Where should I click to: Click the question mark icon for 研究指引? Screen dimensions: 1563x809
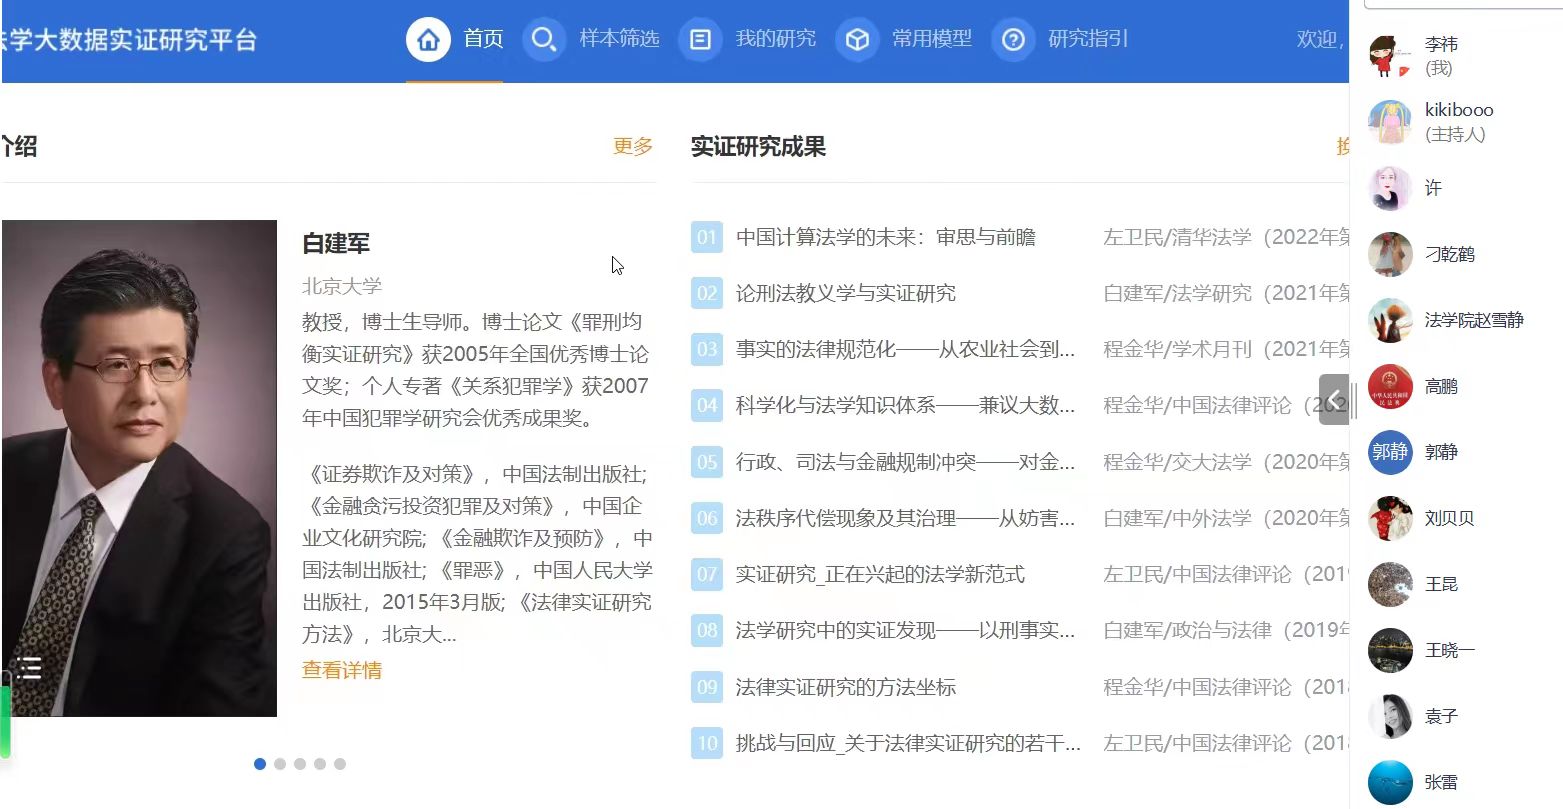click(1013, 40)
